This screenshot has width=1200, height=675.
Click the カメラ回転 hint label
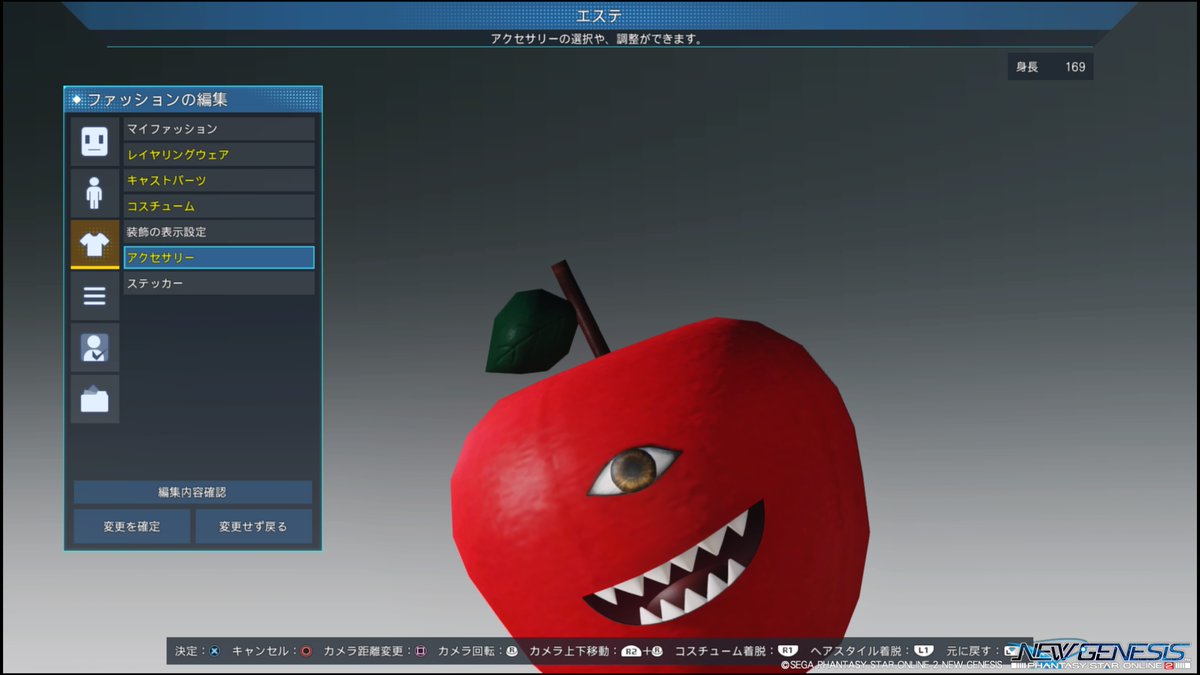tap(467, 651)
